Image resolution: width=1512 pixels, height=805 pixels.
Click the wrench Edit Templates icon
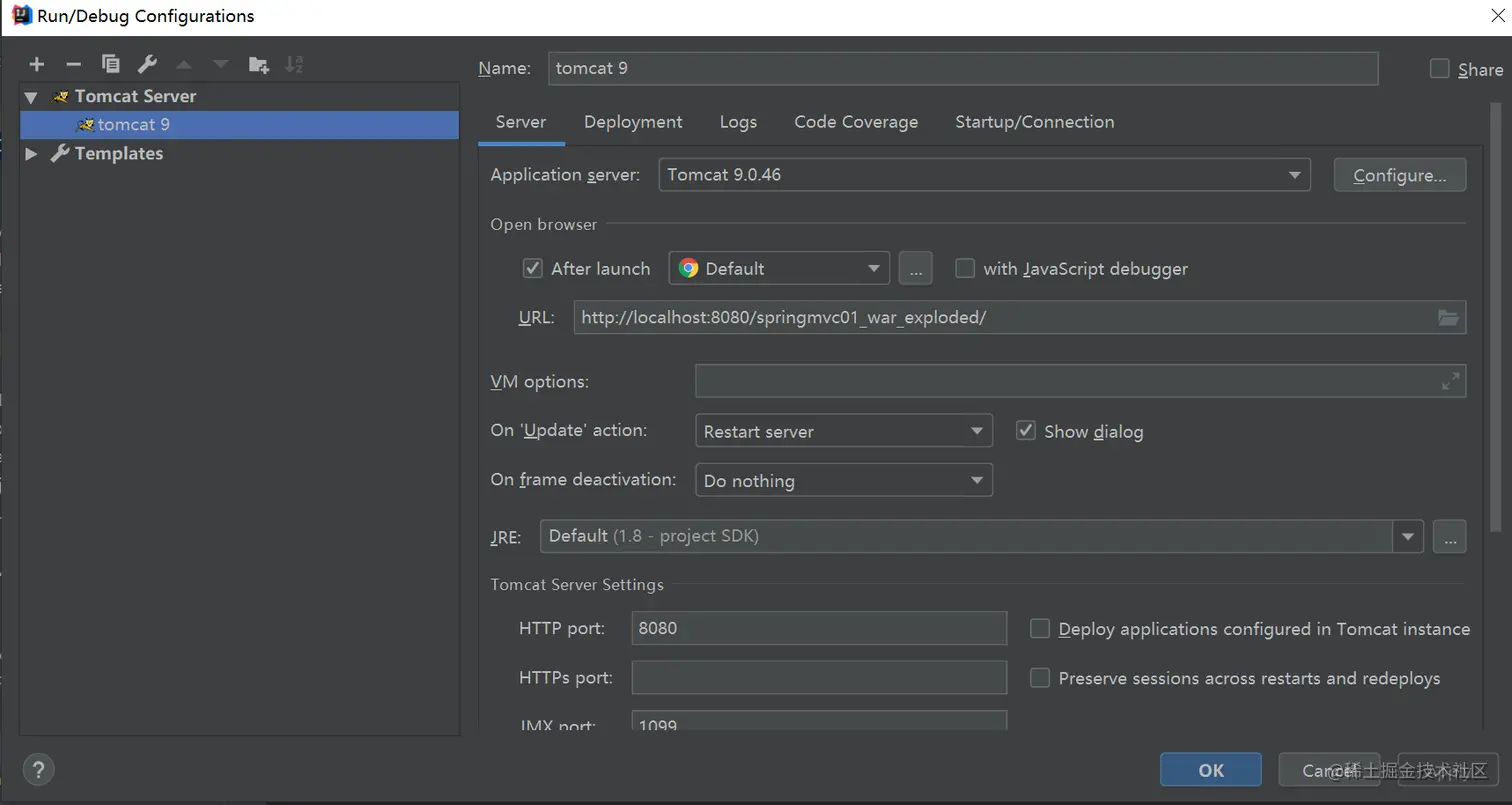pyautogui.click(x=147, y=65)
